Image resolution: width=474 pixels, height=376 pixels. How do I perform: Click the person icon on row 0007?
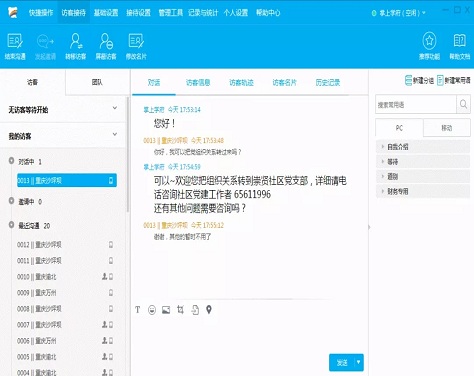click(x=104, y=324)
